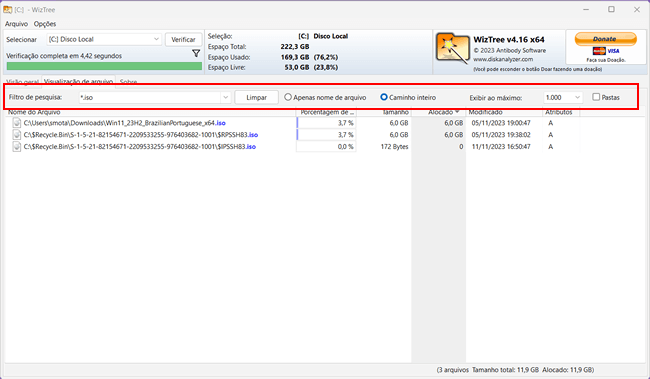This screenshot has height=379, width=650.
Task: Select the 'Apenas nome de arquivo' option
Action: (x=288, y=97)
